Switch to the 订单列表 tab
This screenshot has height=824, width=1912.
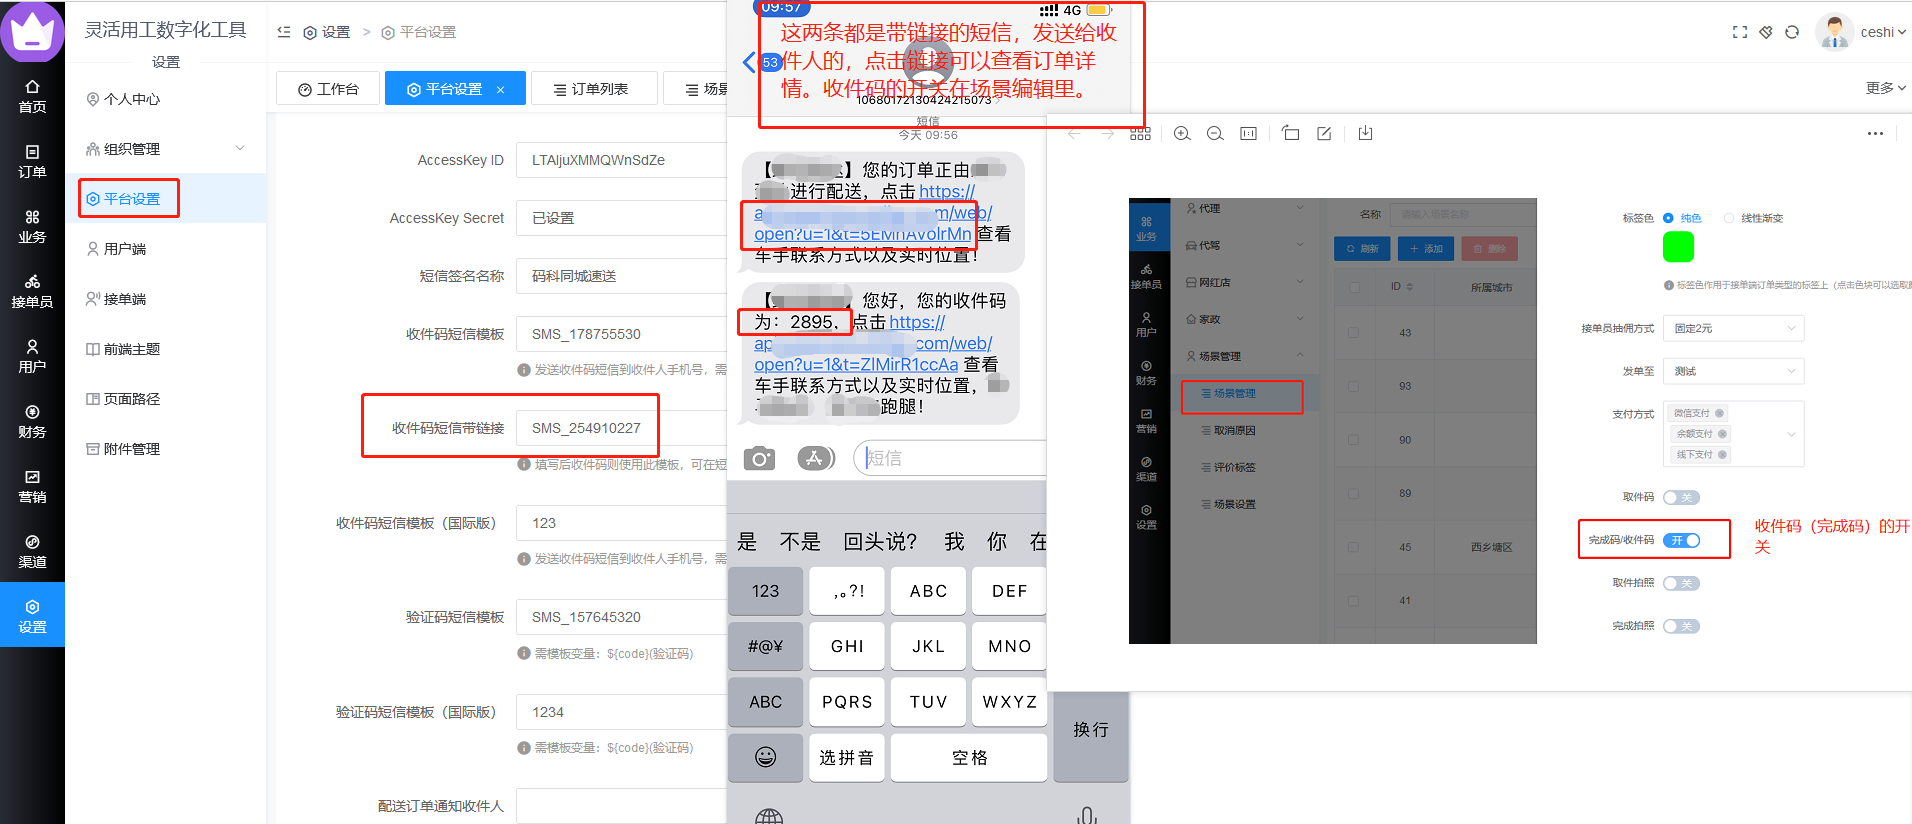pos(594,89)
